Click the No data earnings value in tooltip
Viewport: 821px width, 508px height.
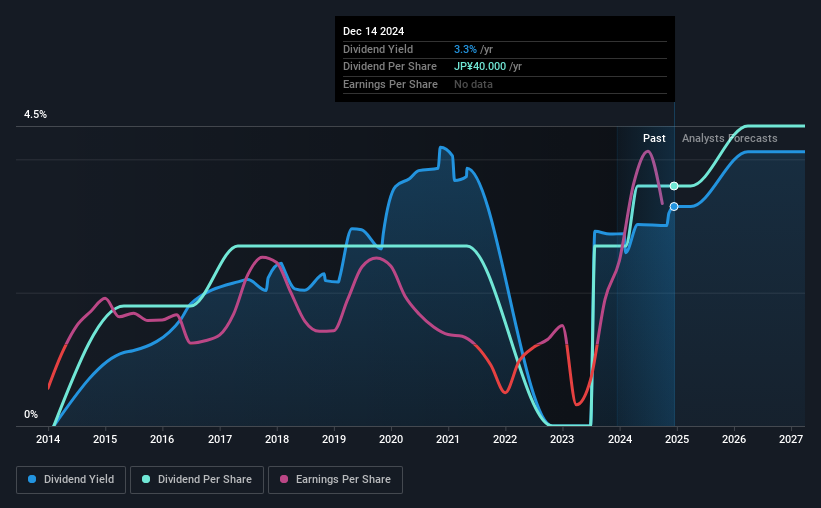tap(473, 84)
